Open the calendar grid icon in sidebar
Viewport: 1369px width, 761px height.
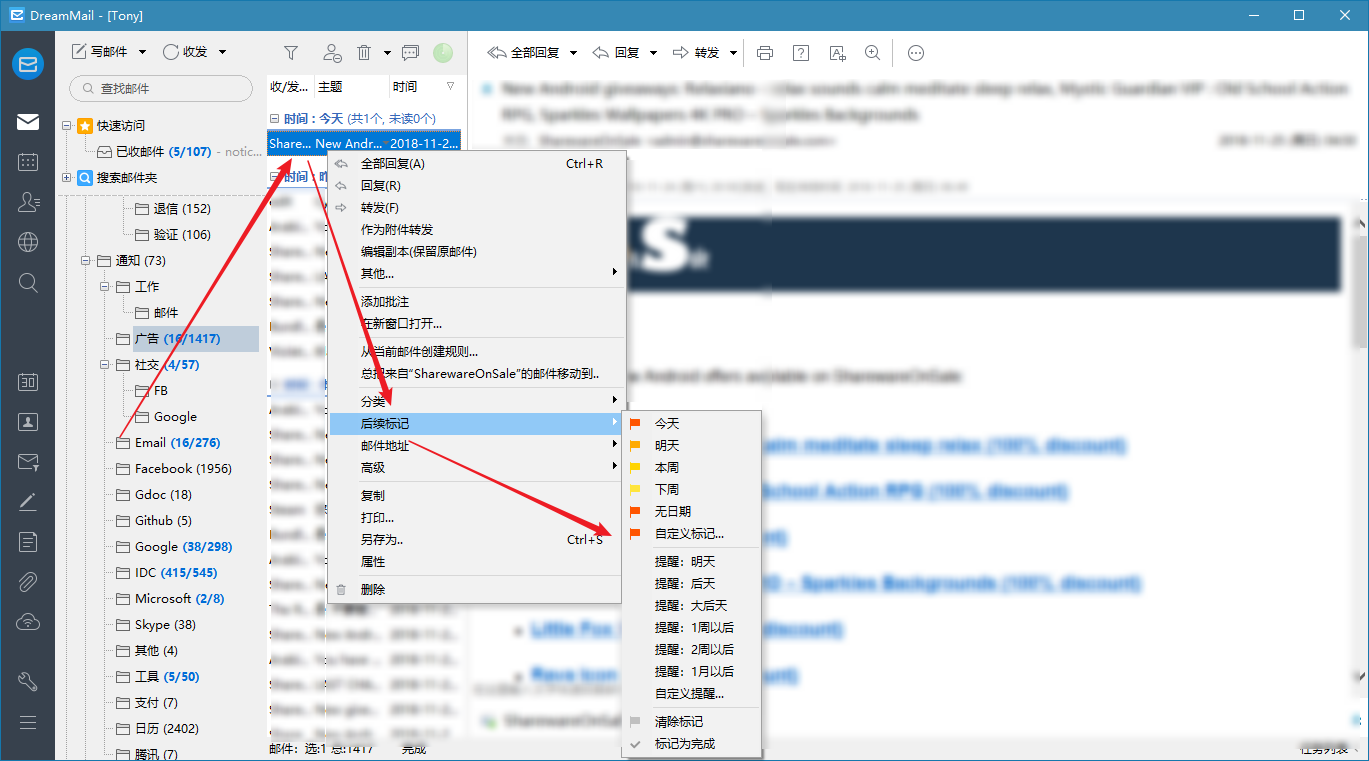point(27,162)
